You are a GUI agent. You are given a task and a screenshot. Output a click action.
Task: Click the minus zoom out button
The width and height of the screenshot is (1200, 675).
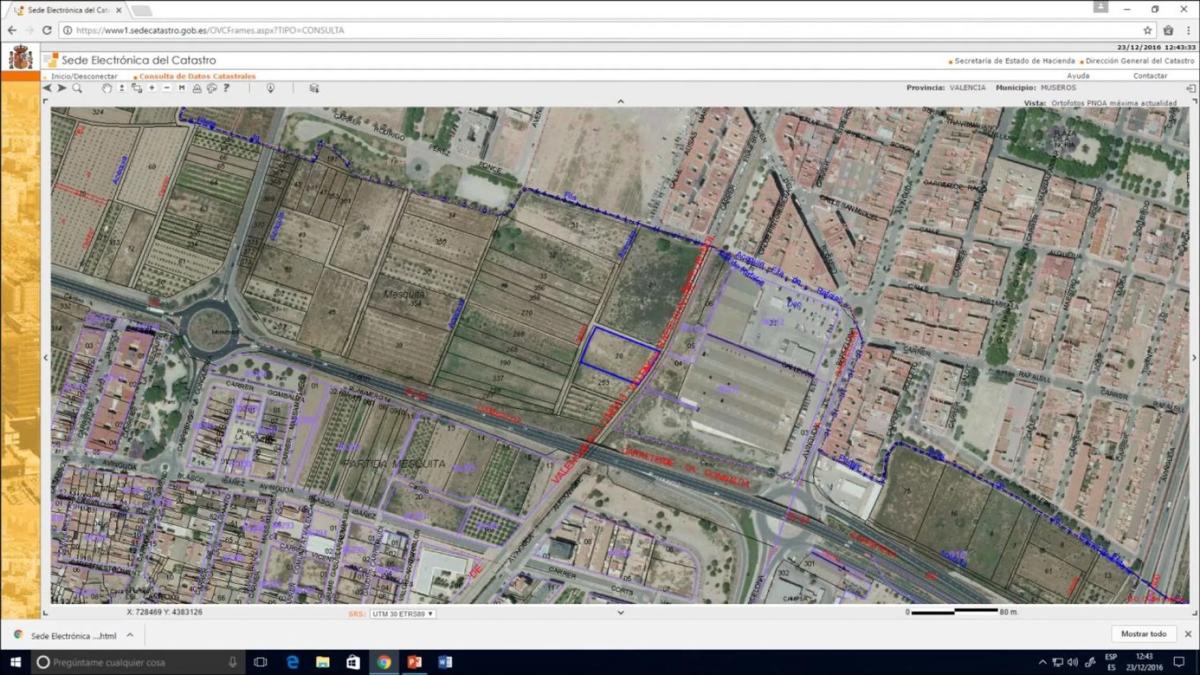point(166,88)
